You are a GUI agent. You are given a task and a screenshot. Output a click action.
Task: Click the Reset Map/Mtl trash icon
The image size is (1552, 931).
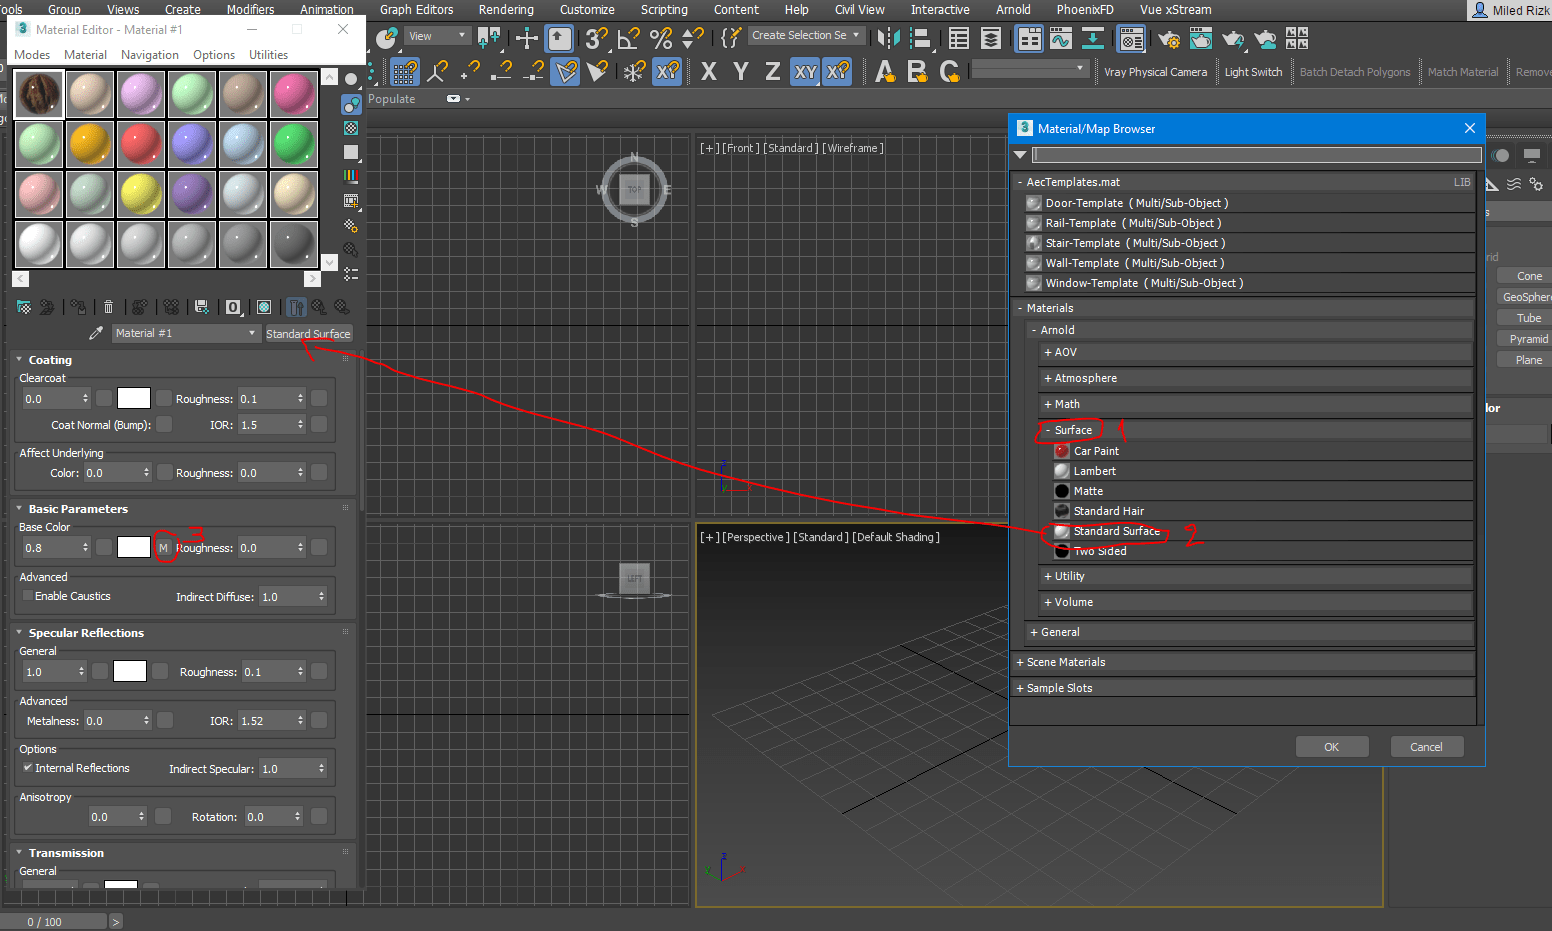(109, 307)
